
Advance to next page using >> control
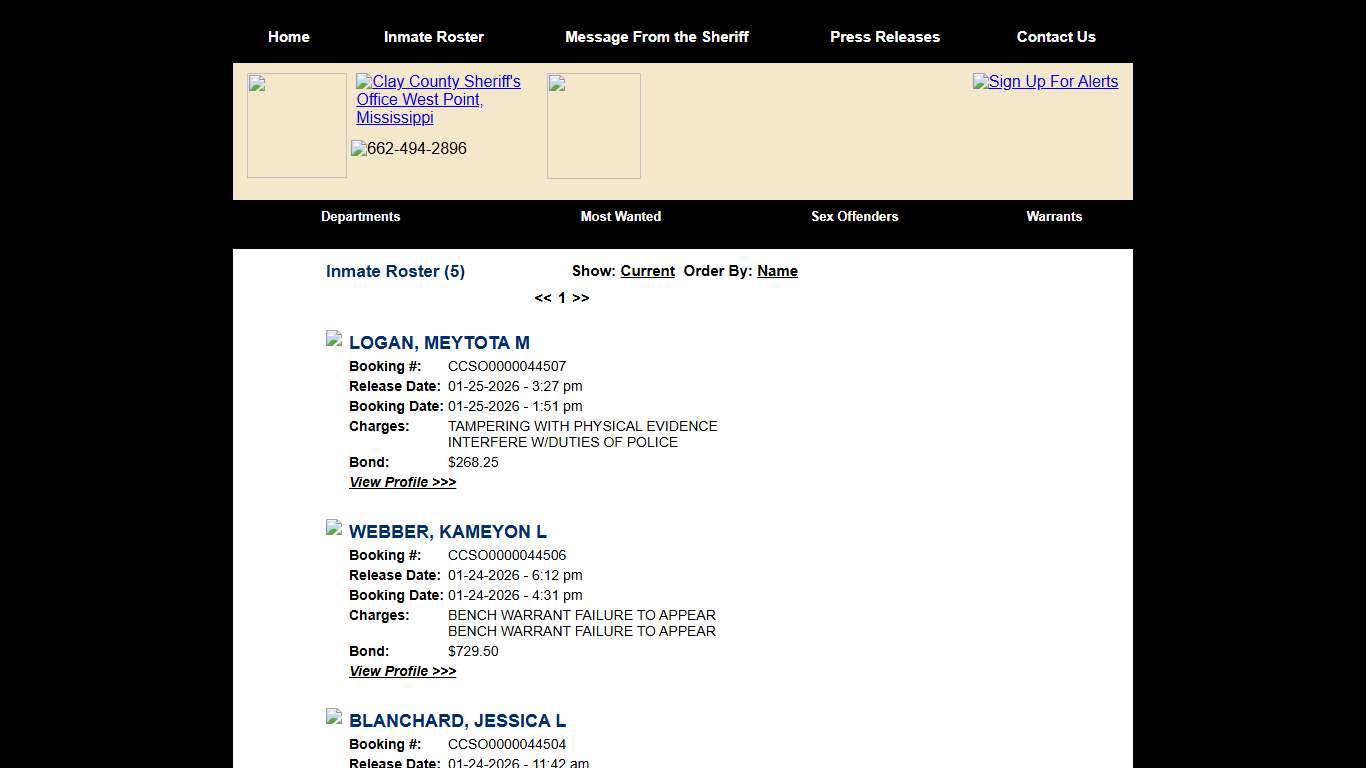click(x=581, y=297)
